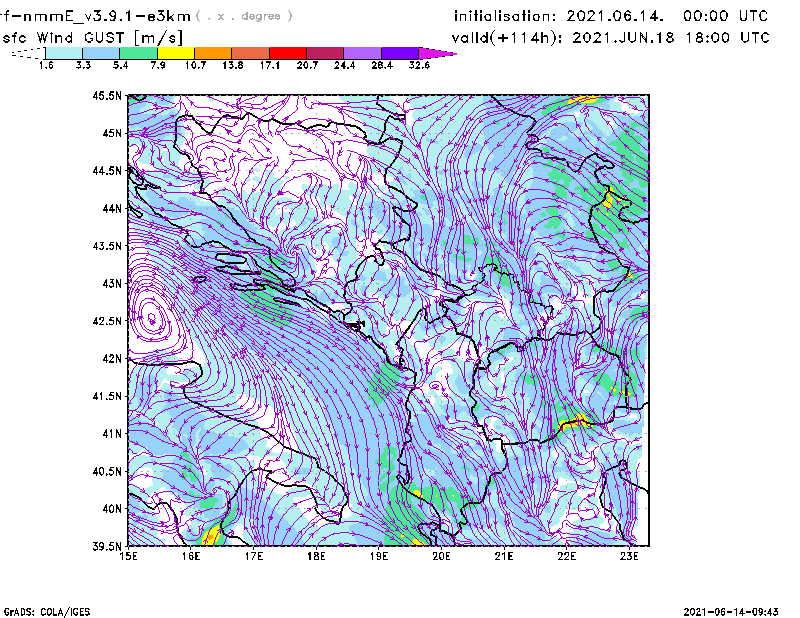Click the 43N latitude label

pyautogui.click(x=112, y=283)
